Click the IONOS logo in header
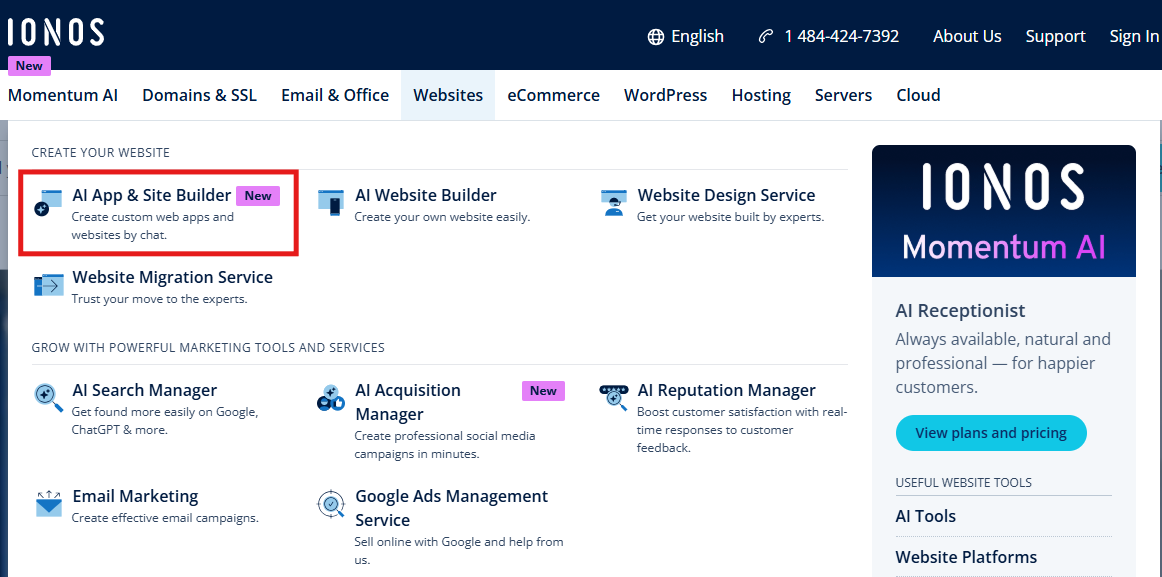The image size is (1162, 577). 56,33
